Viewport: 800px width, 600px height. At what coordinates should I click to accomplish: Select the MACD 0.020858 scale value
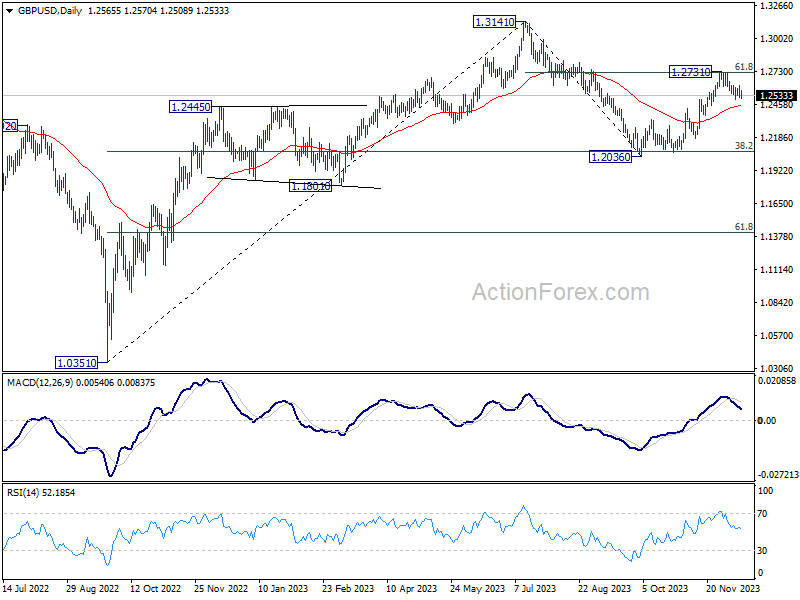777,381
